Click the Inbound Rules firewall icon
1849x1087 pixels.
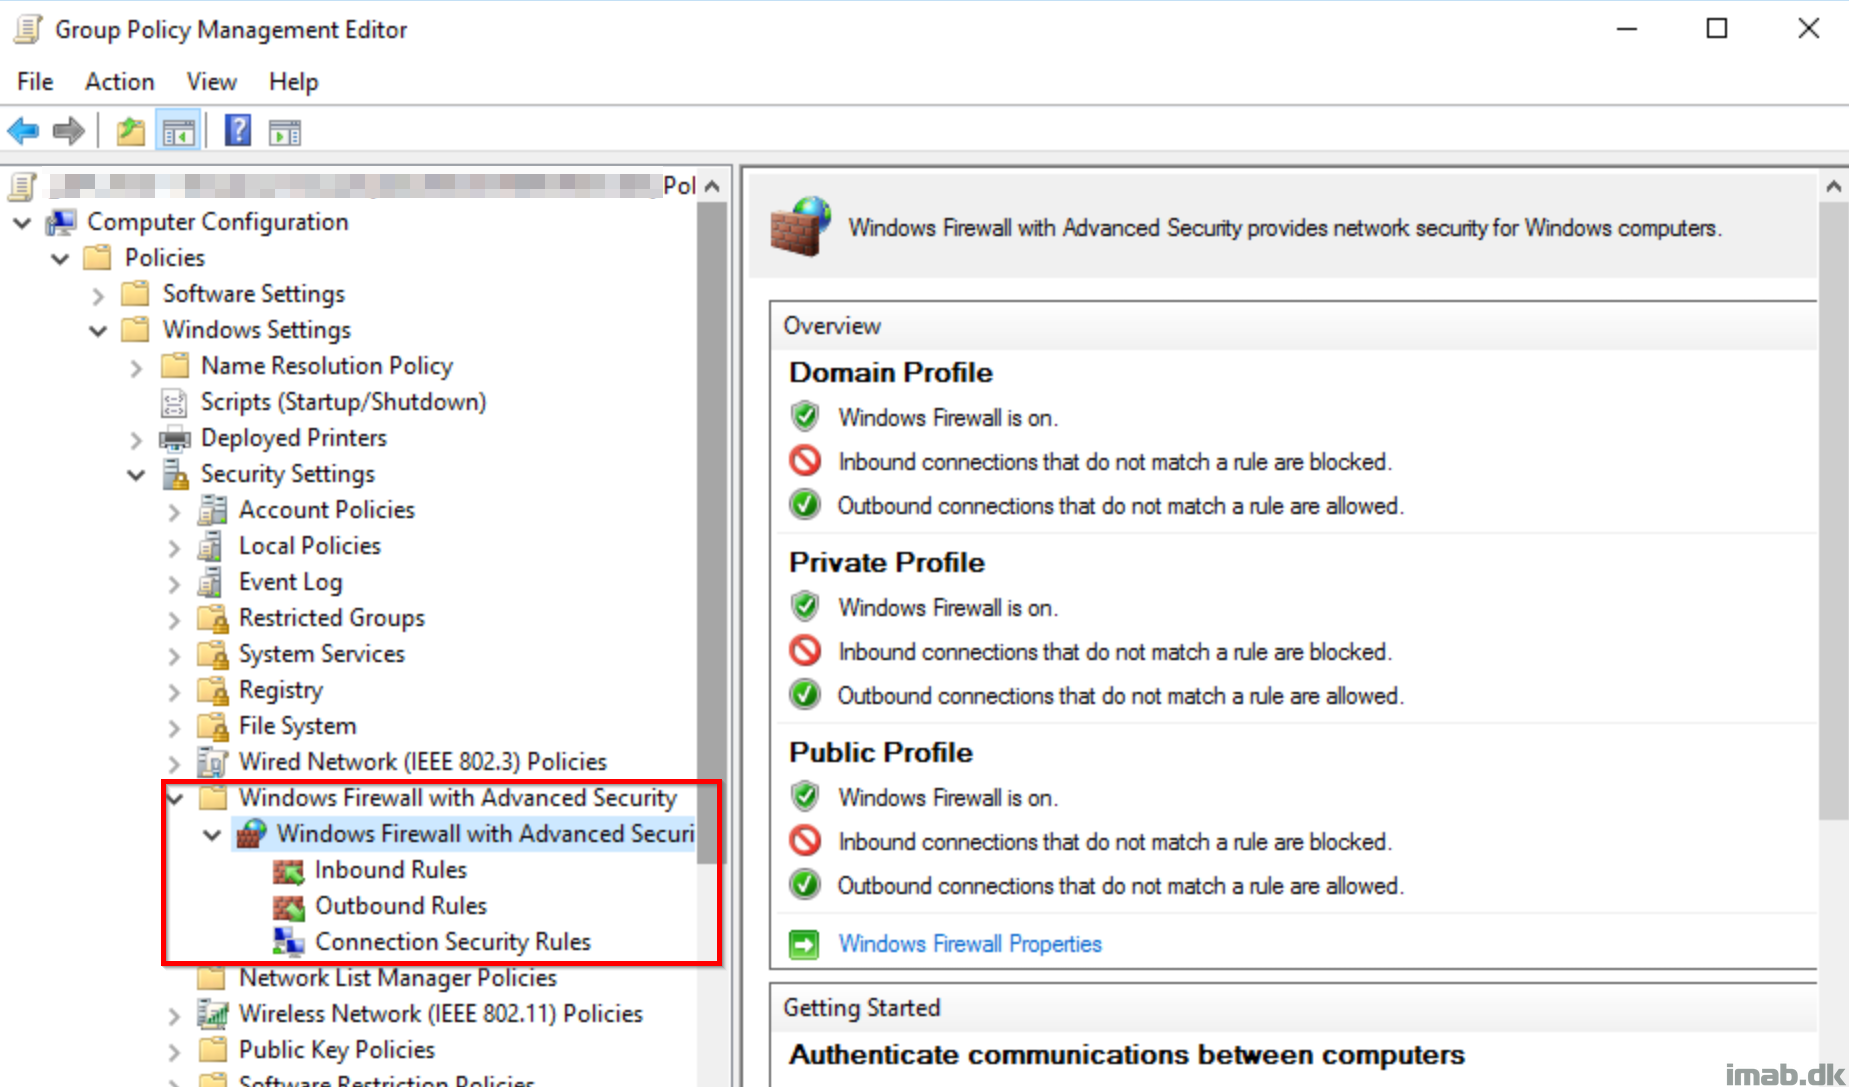tap(289, 870)
